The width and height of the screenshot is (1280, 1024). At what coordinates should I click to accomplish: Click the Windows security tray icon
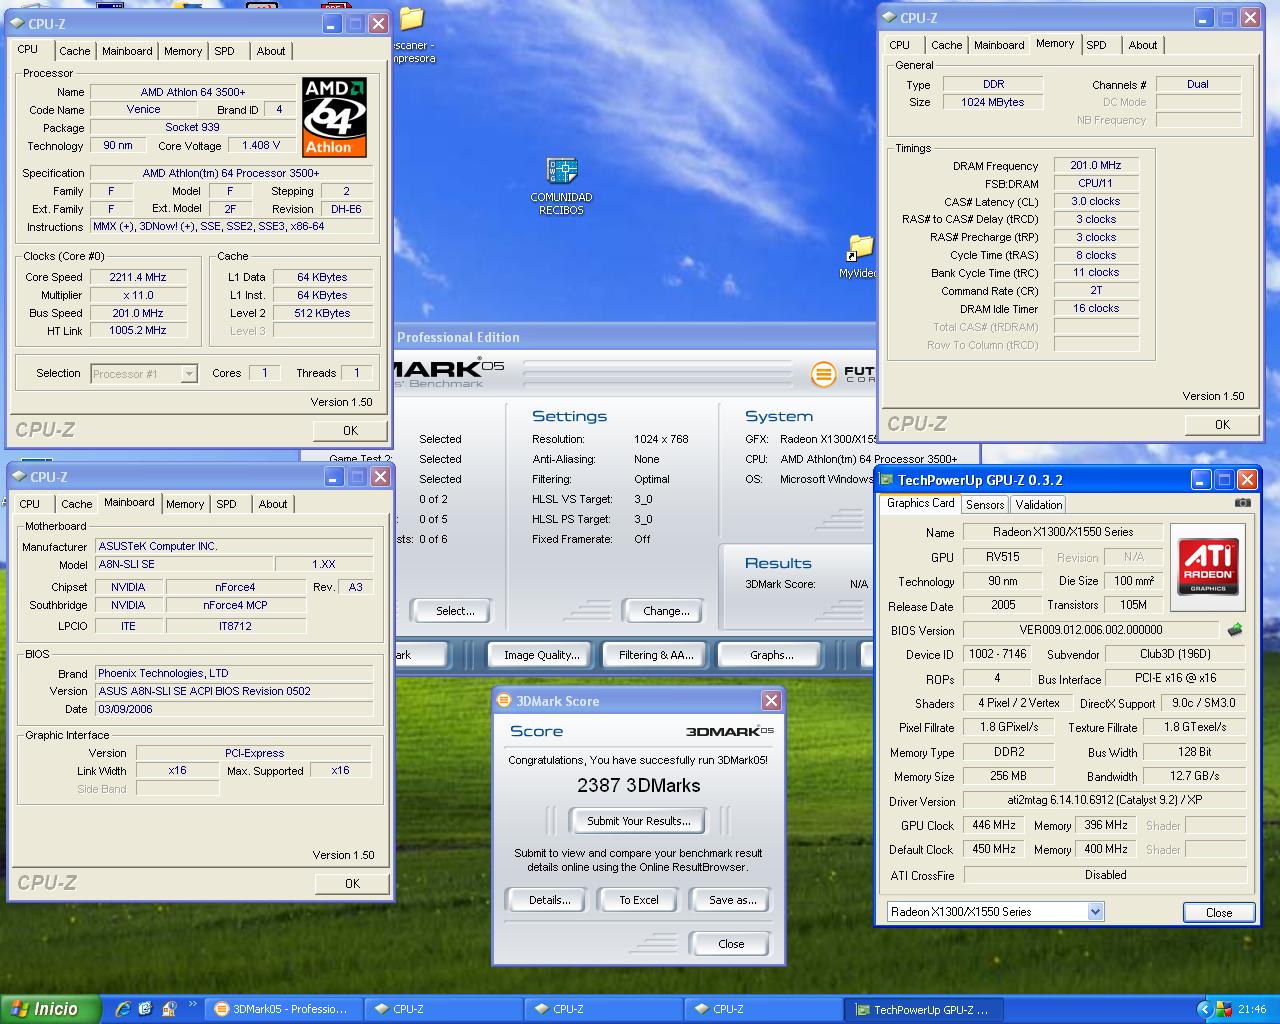pyautogui.click(x=1225, y=1010)
